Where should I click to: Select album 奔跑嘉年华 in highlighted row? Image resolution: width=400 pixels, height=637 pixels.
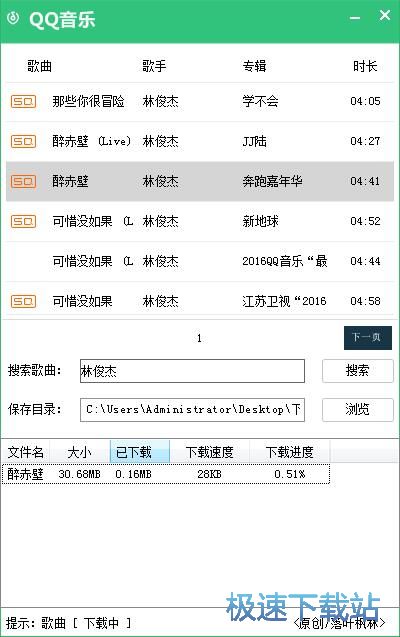(272, 181)
